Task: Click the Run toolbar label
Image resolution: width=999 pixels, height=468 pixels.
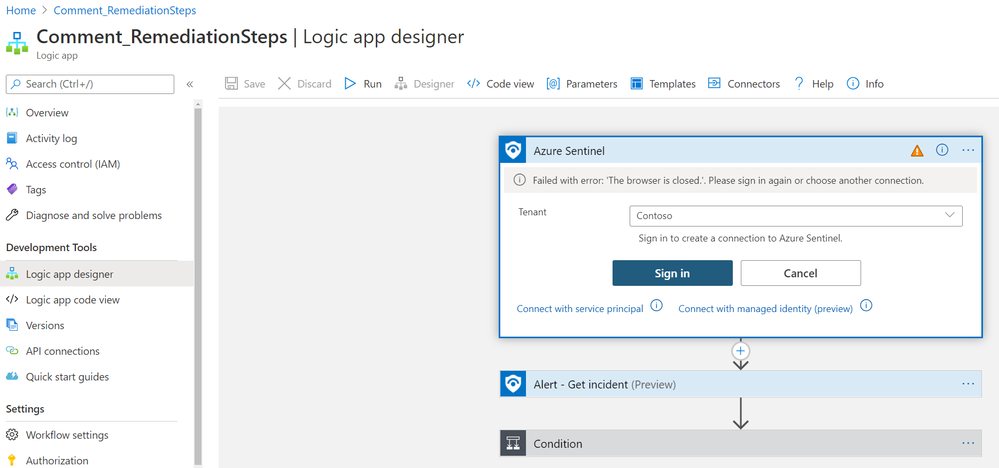Action: [x=373, y=84]
